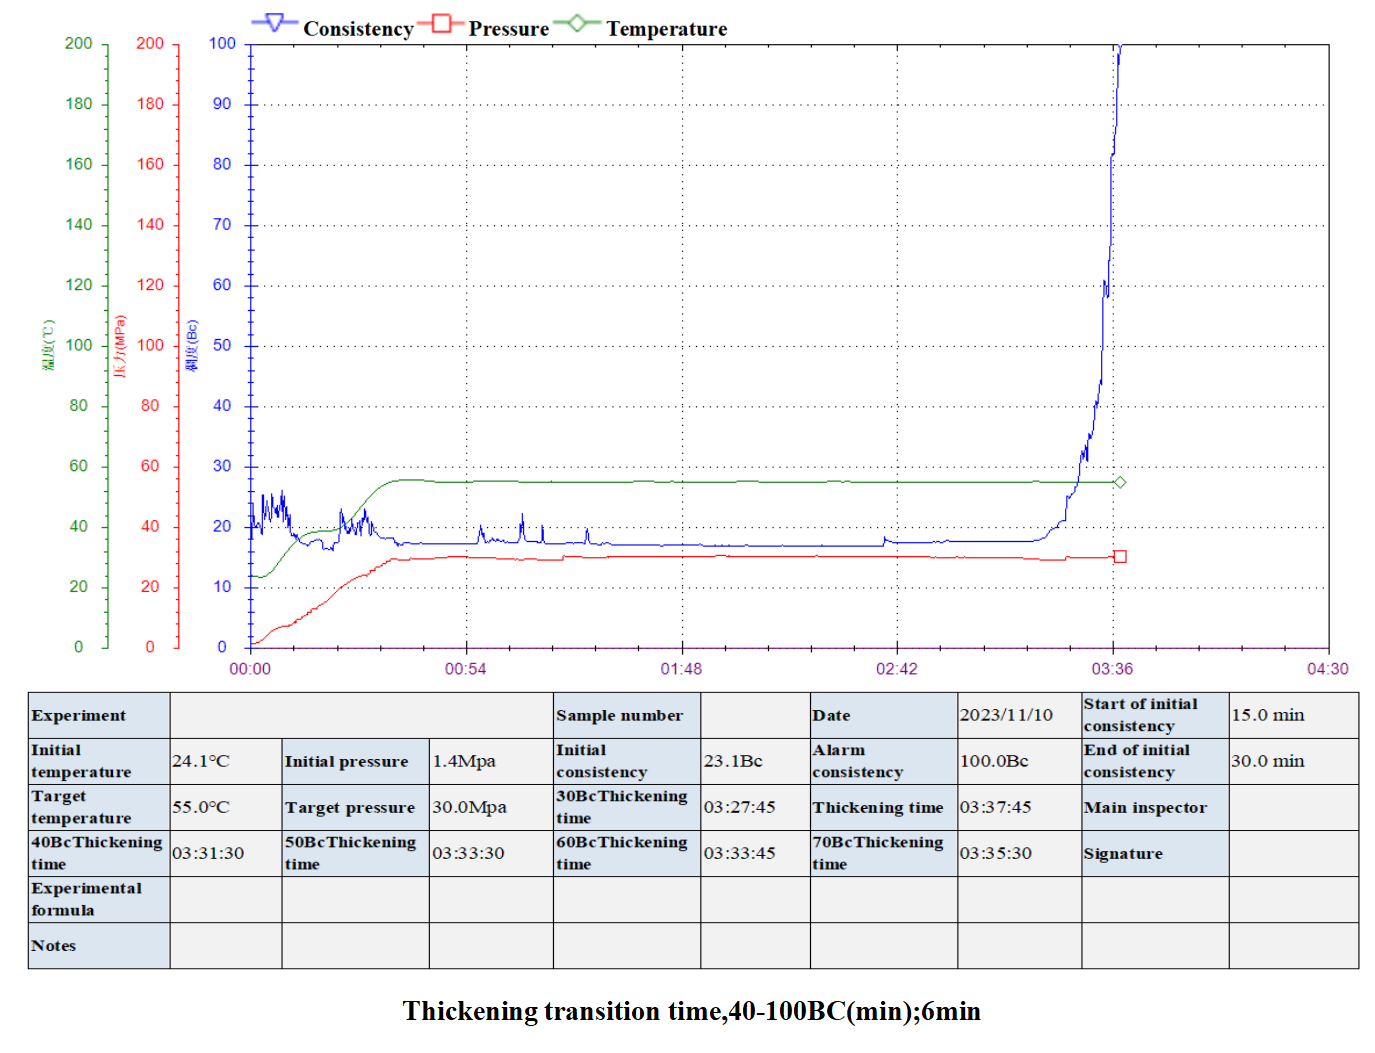The width and height of the screenshot is (1375, 1053).
Task: Click the Temperature legend text label
Action: click(666, 29)
